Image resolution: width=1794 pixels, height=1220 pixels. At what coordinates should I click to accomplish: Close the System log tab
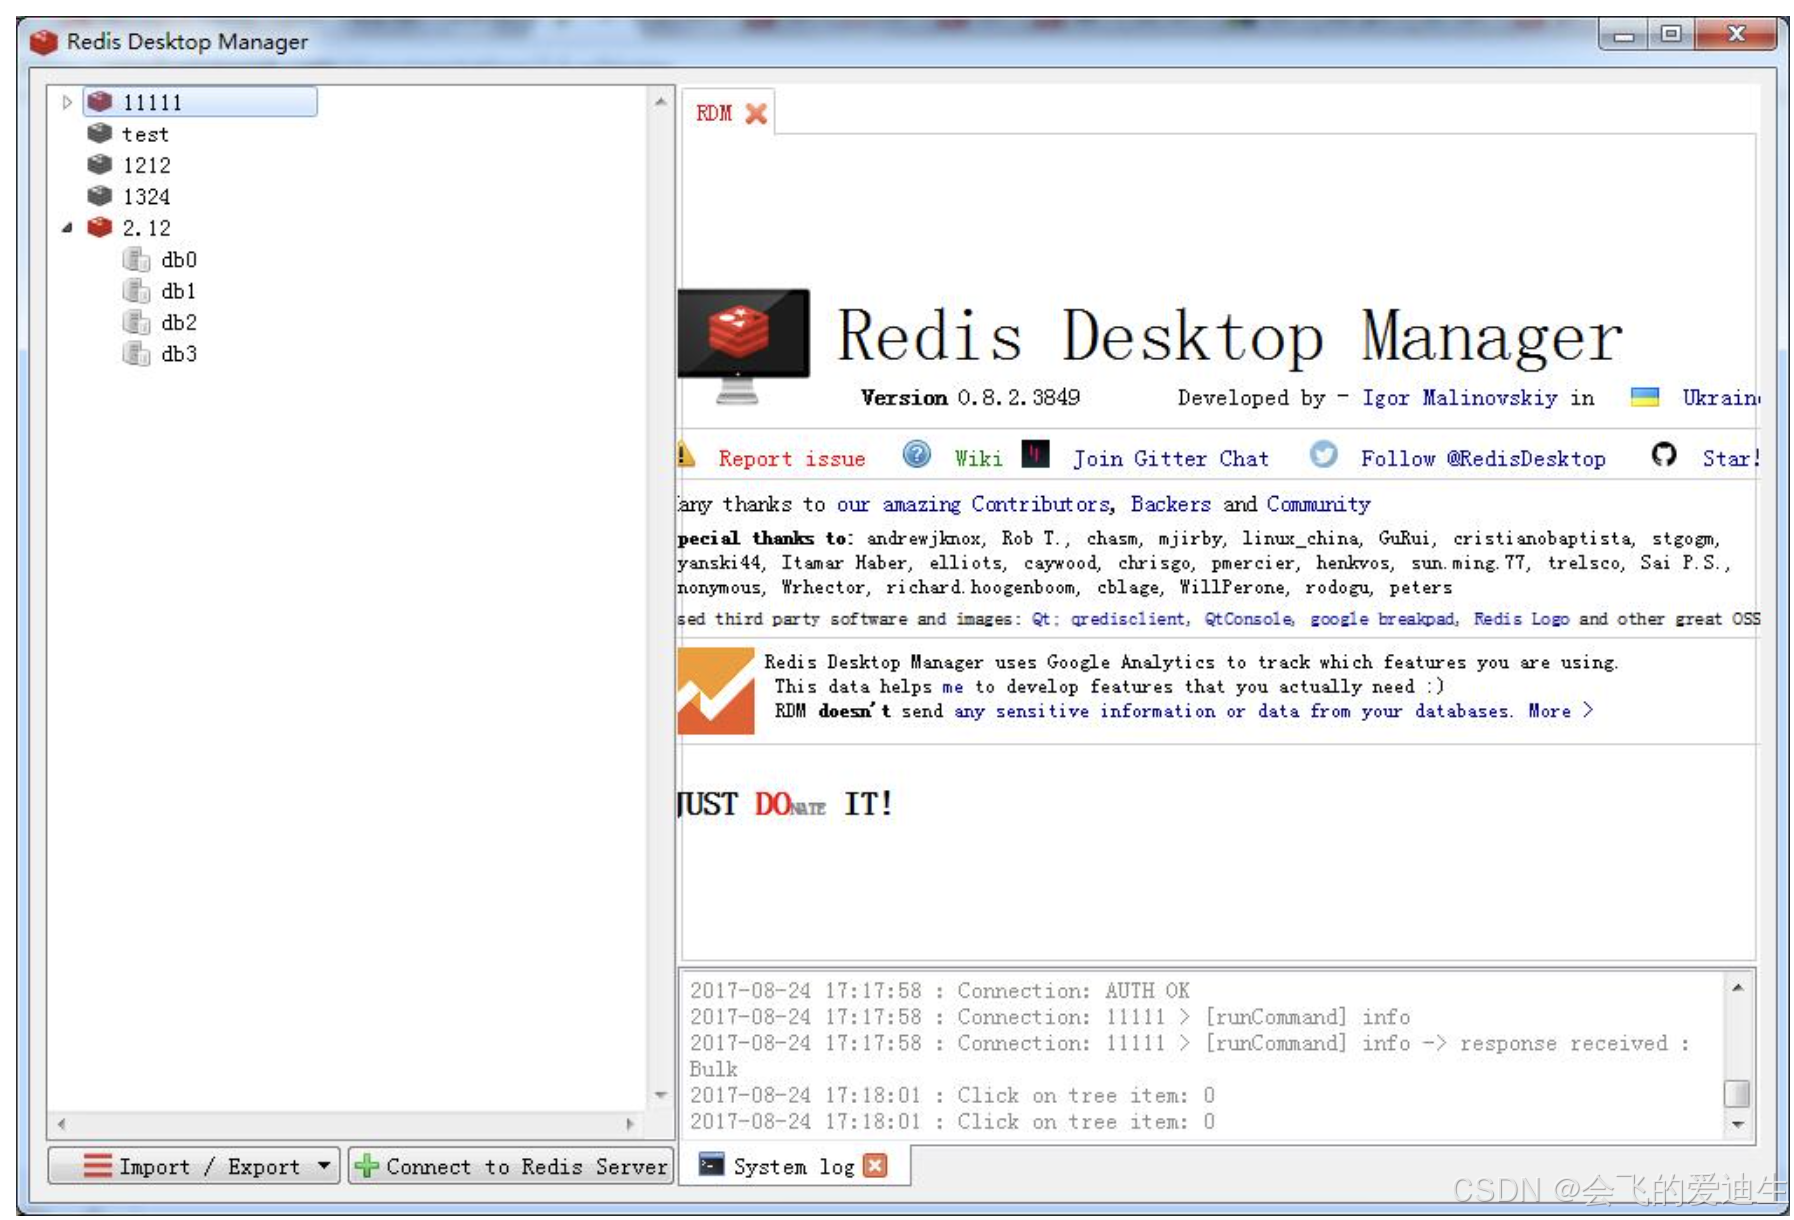click(875, 1166)
